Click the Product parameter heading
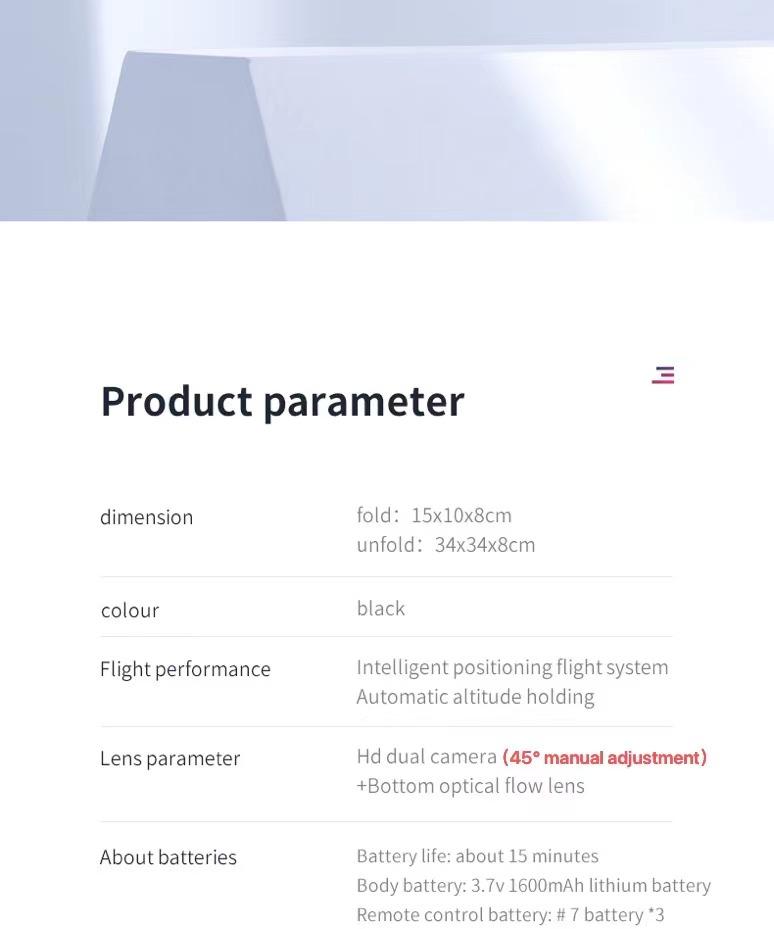774x929 pixels. point(282,401)
